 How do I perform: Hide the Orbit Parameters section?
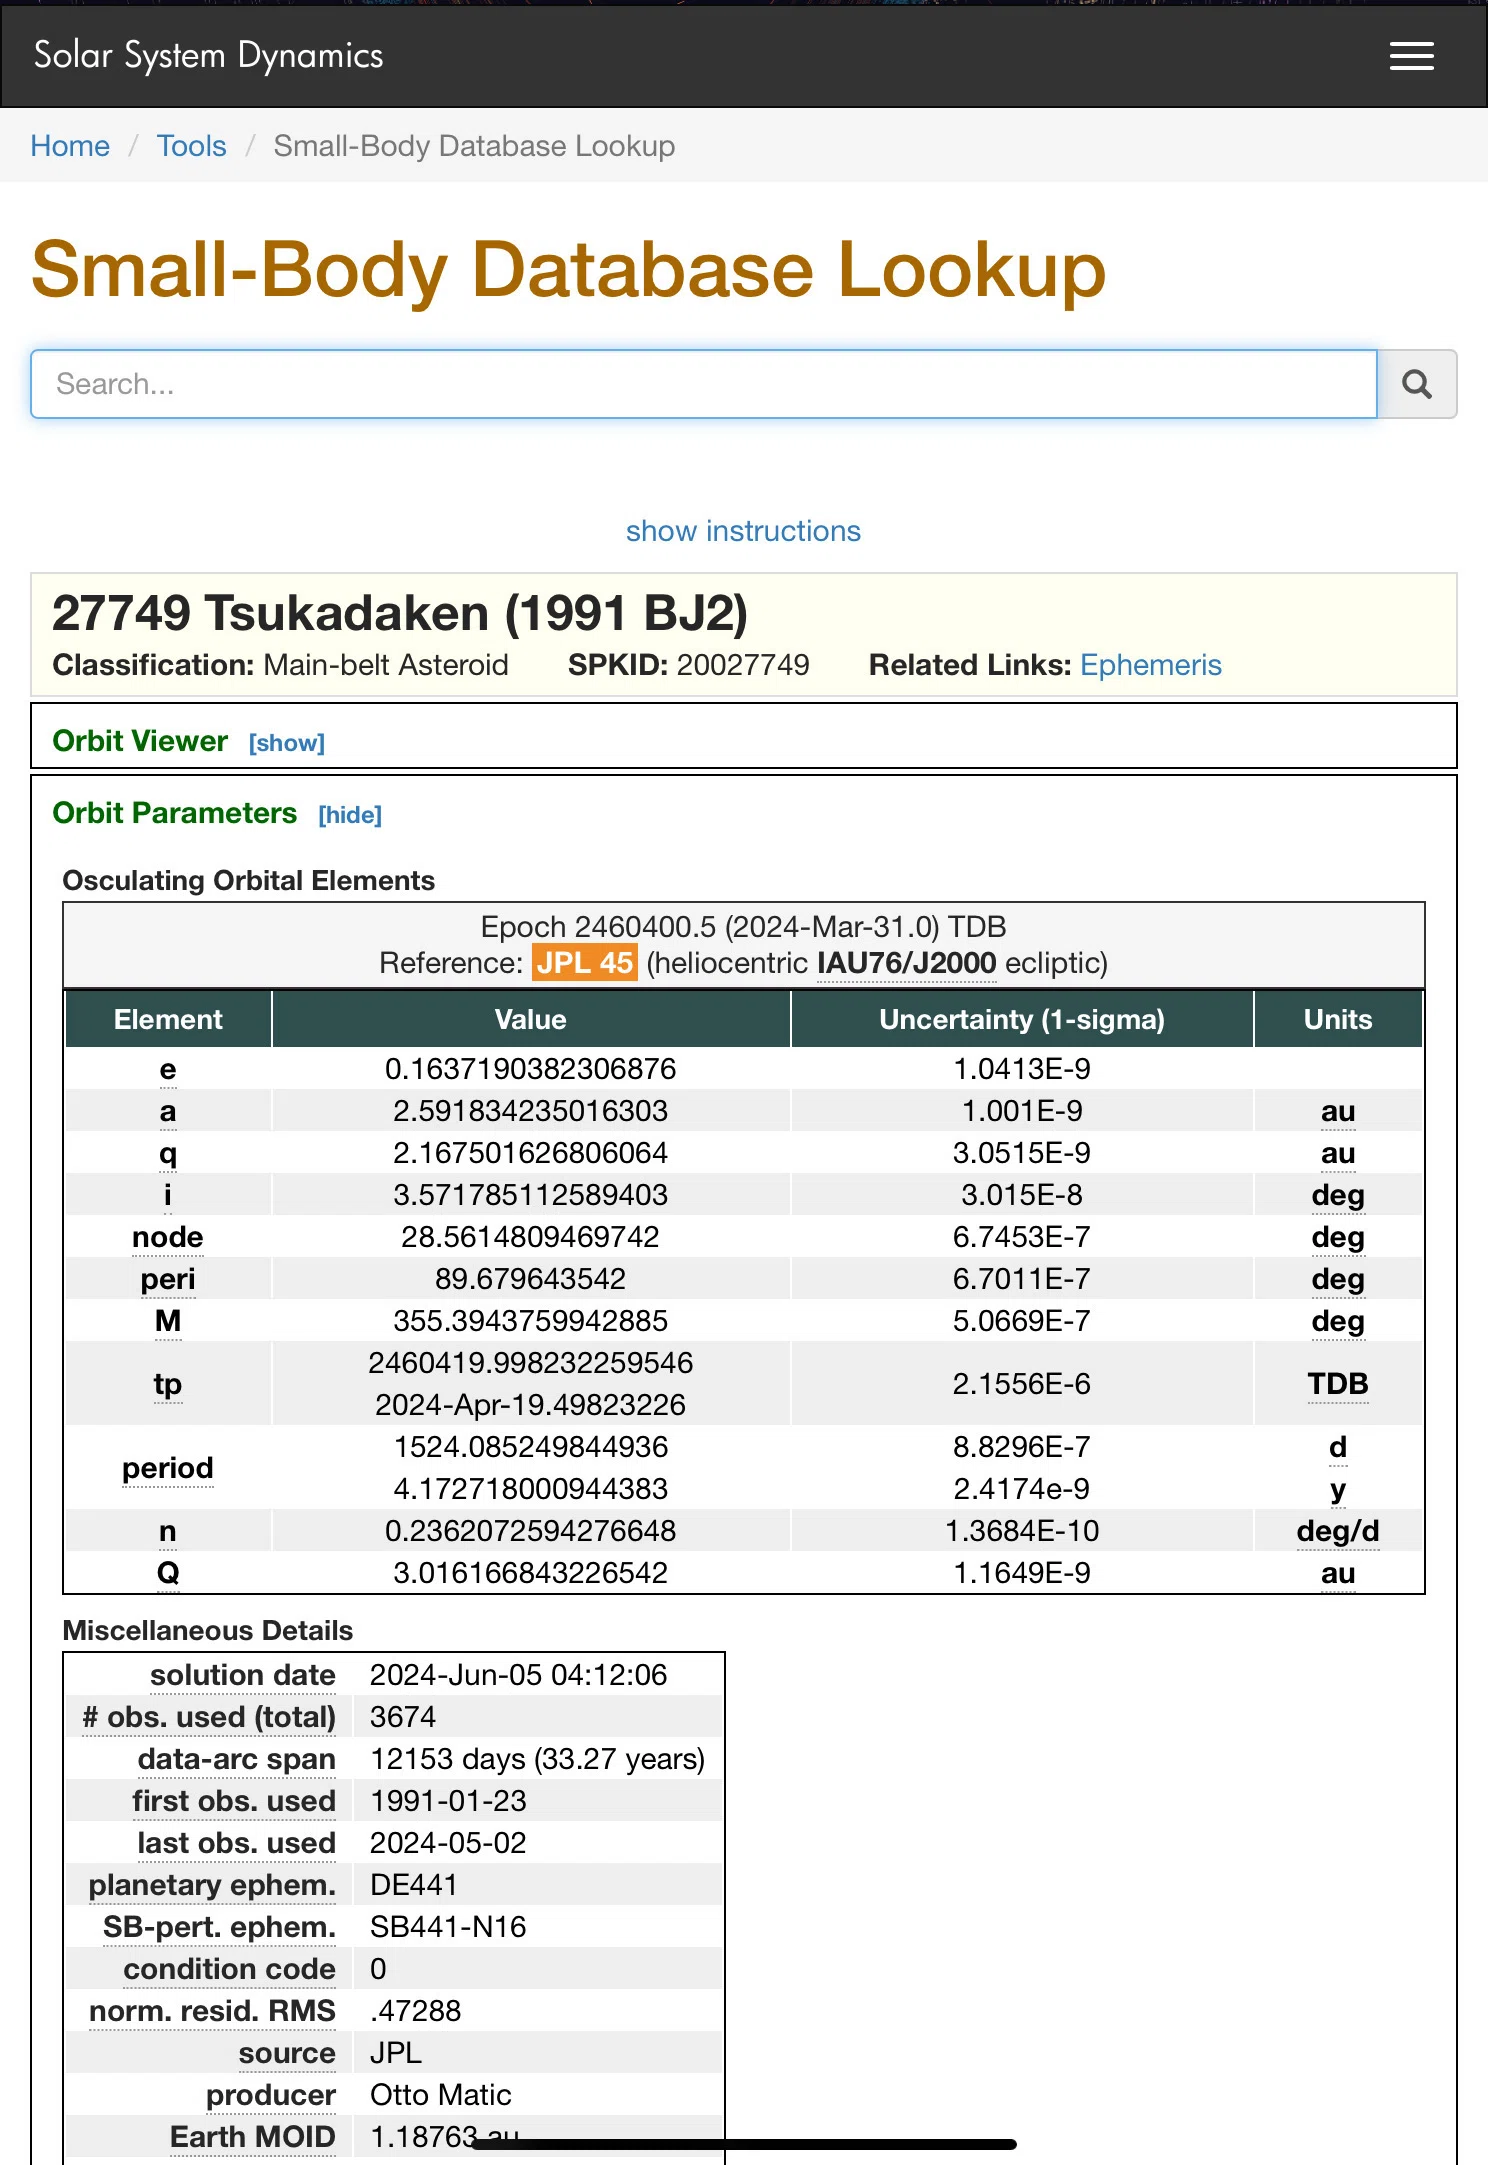[x=350, y=815]
